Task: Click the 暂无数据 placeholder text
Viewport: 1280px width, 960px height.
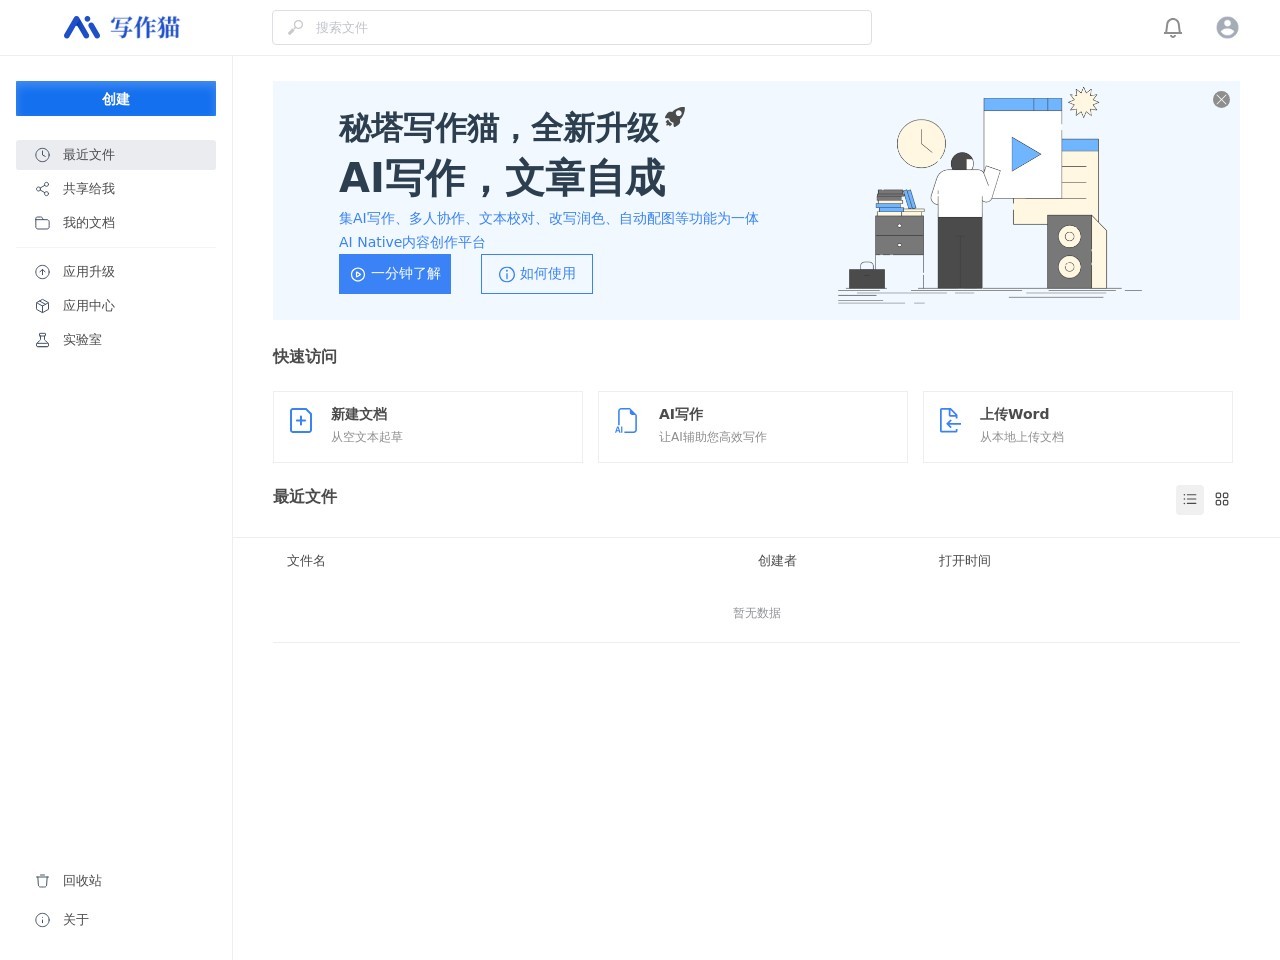Action: [757, 613]
